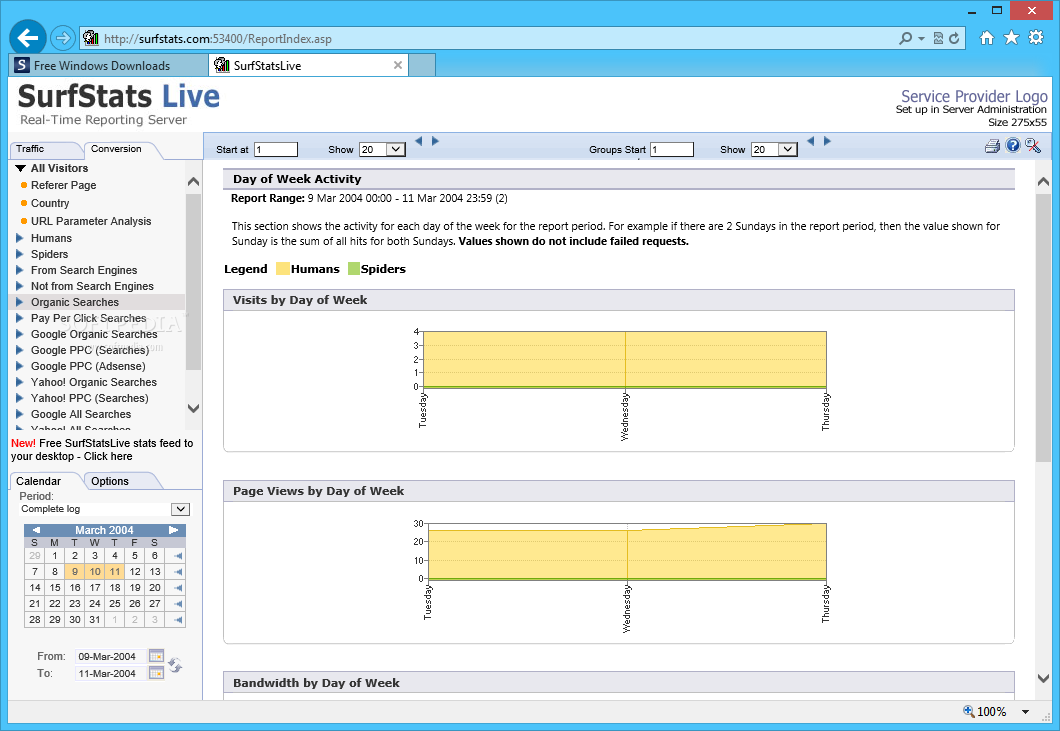This screenshot has width=1060, height=731.
Task: Click previous arrow next to Groups Show
Action: point(811,141)
